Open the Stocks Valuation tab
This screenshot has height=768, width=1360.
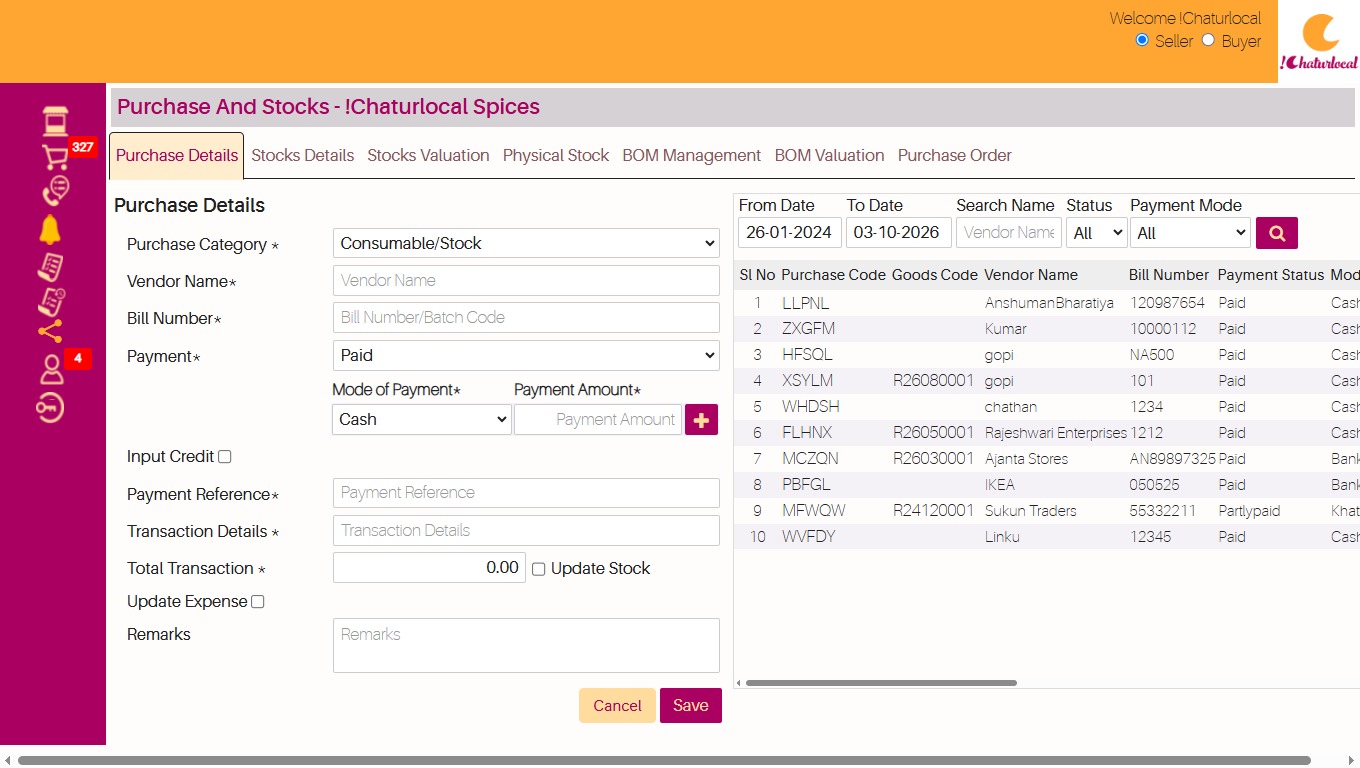click(x=428, y=155)
